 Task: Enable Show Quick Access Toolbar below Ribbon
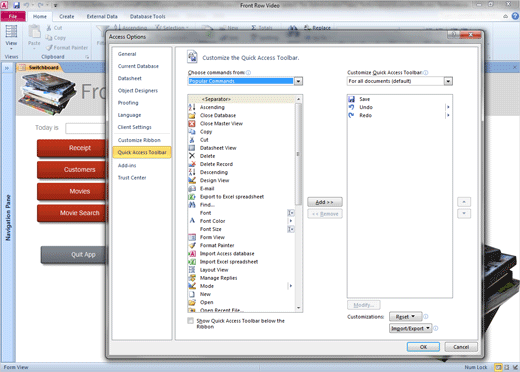point(190,321)
